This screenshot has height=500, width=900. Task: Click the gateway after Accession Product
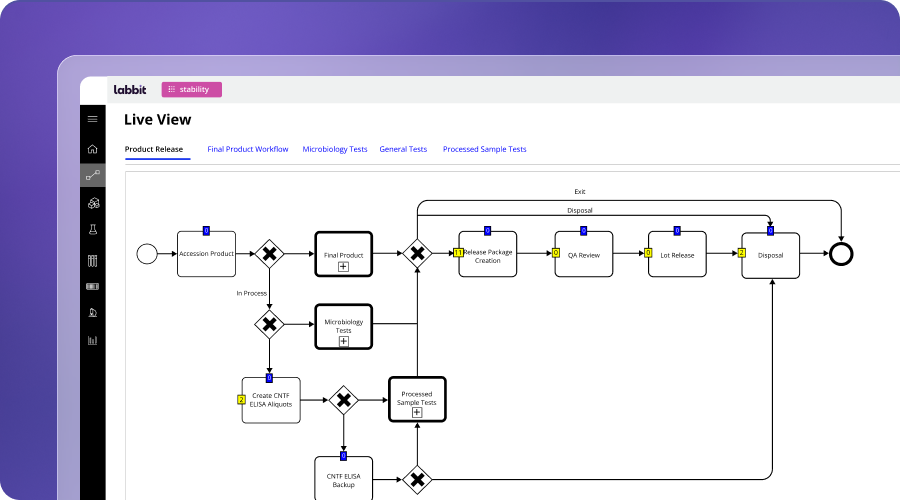269,254
